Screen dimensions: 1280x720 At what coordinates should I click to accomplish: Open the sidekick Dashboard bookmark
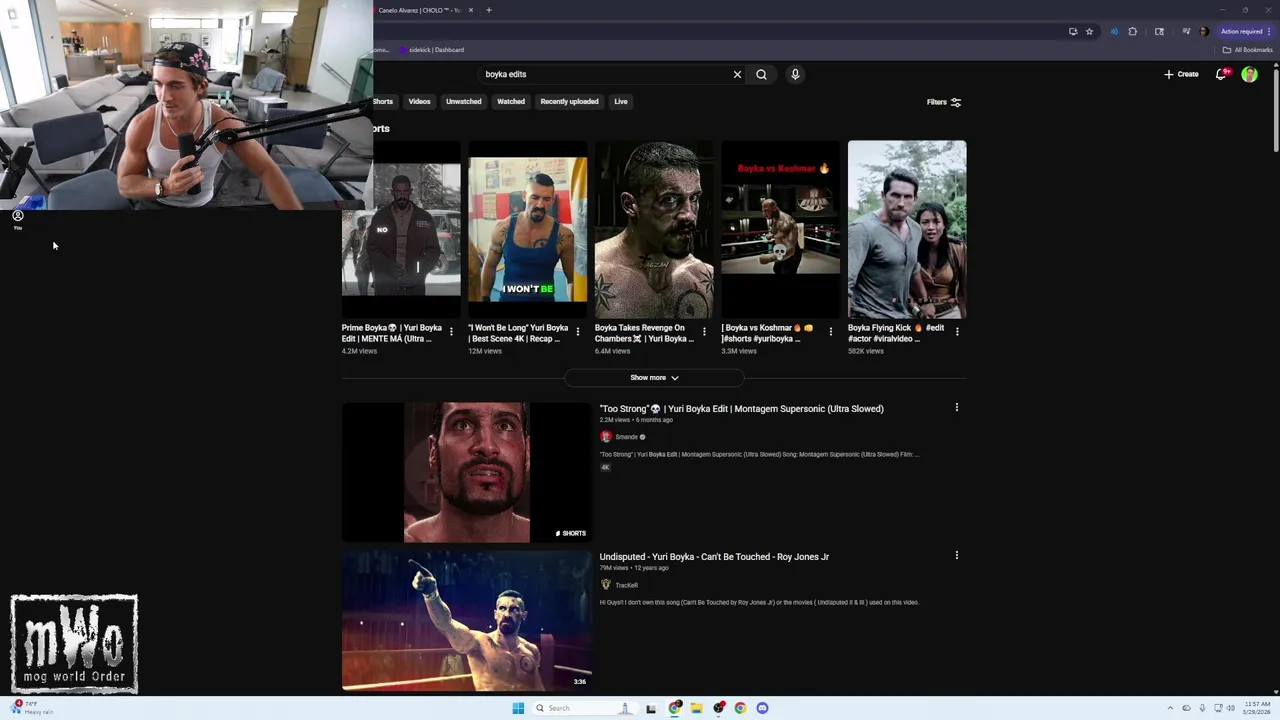tap(432, 50)
